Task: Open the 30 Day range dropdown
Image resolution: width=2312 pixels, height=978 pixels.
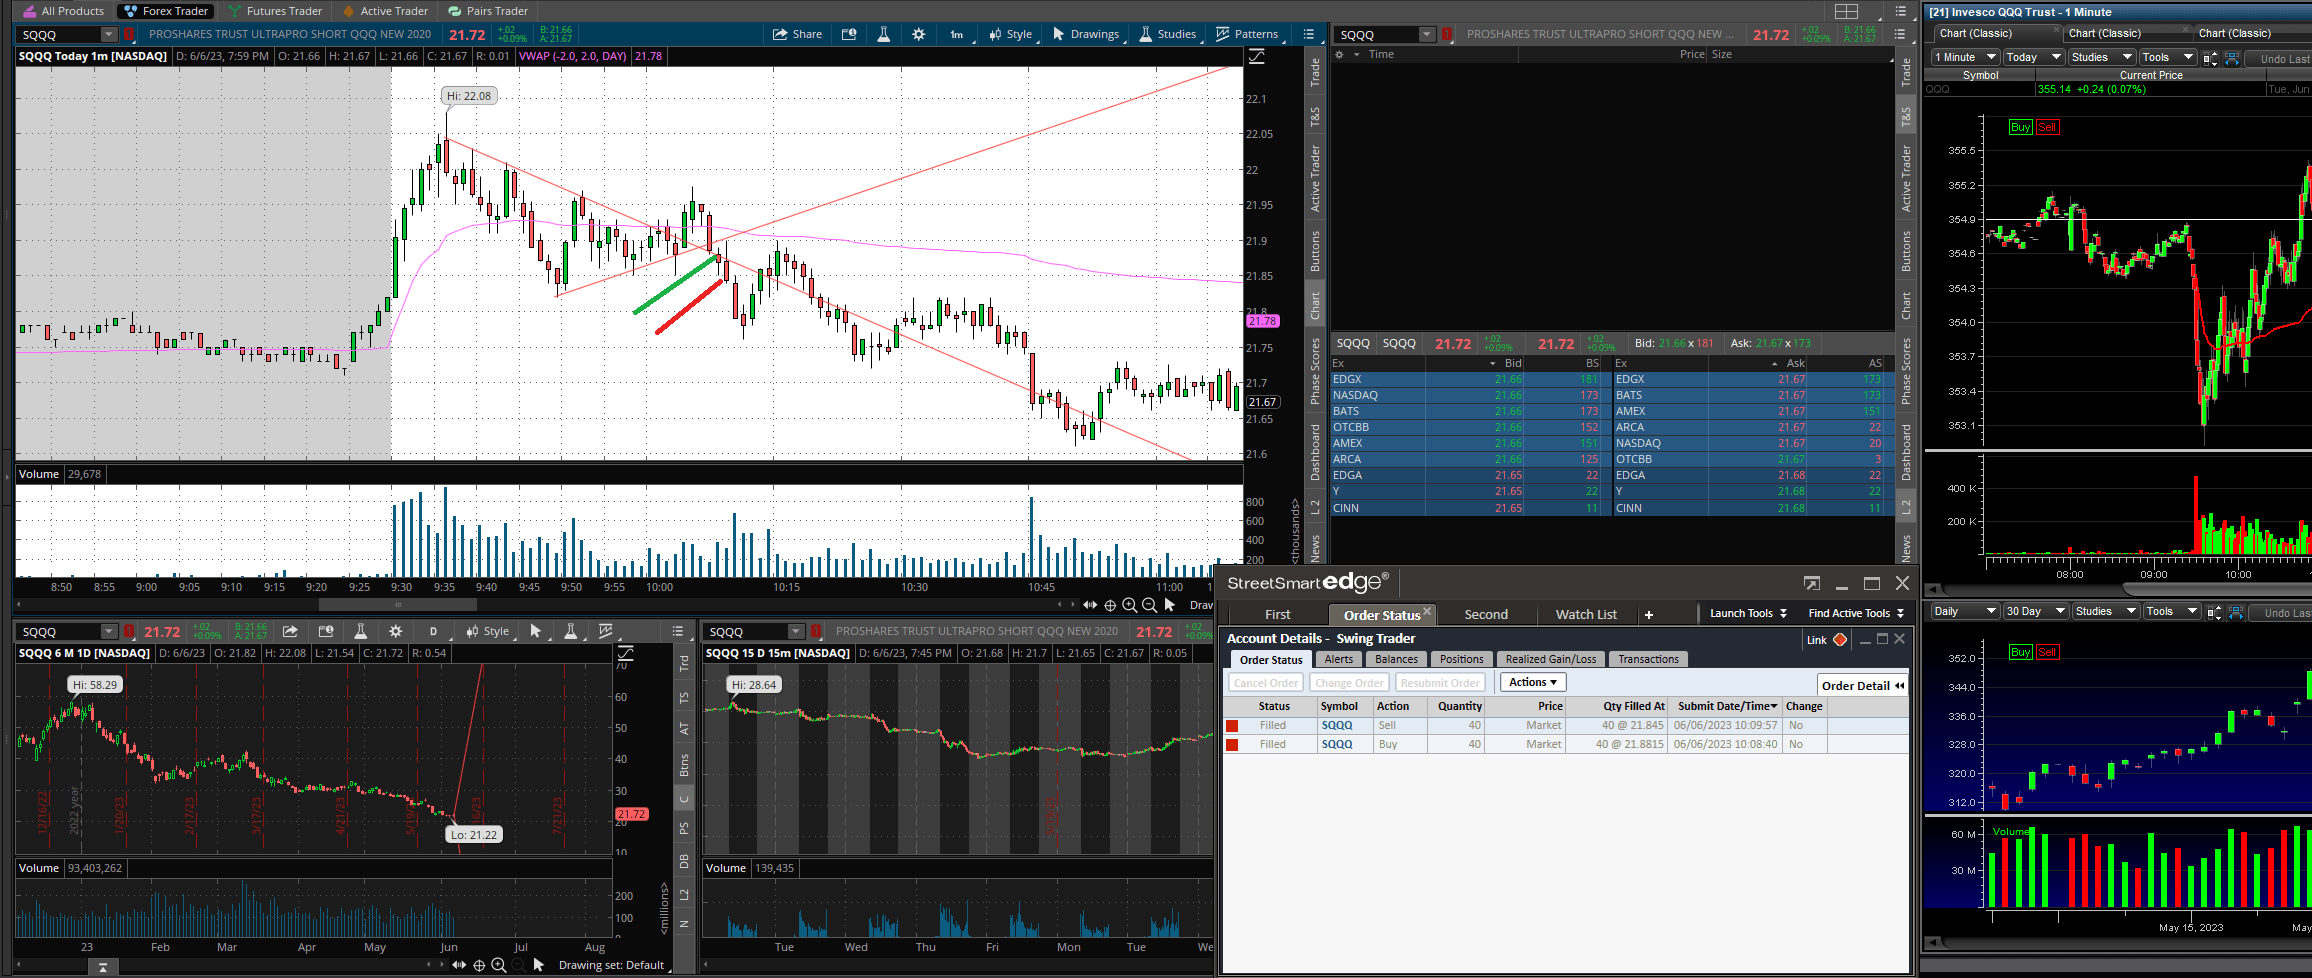Action: click(x=2035, y=612)
